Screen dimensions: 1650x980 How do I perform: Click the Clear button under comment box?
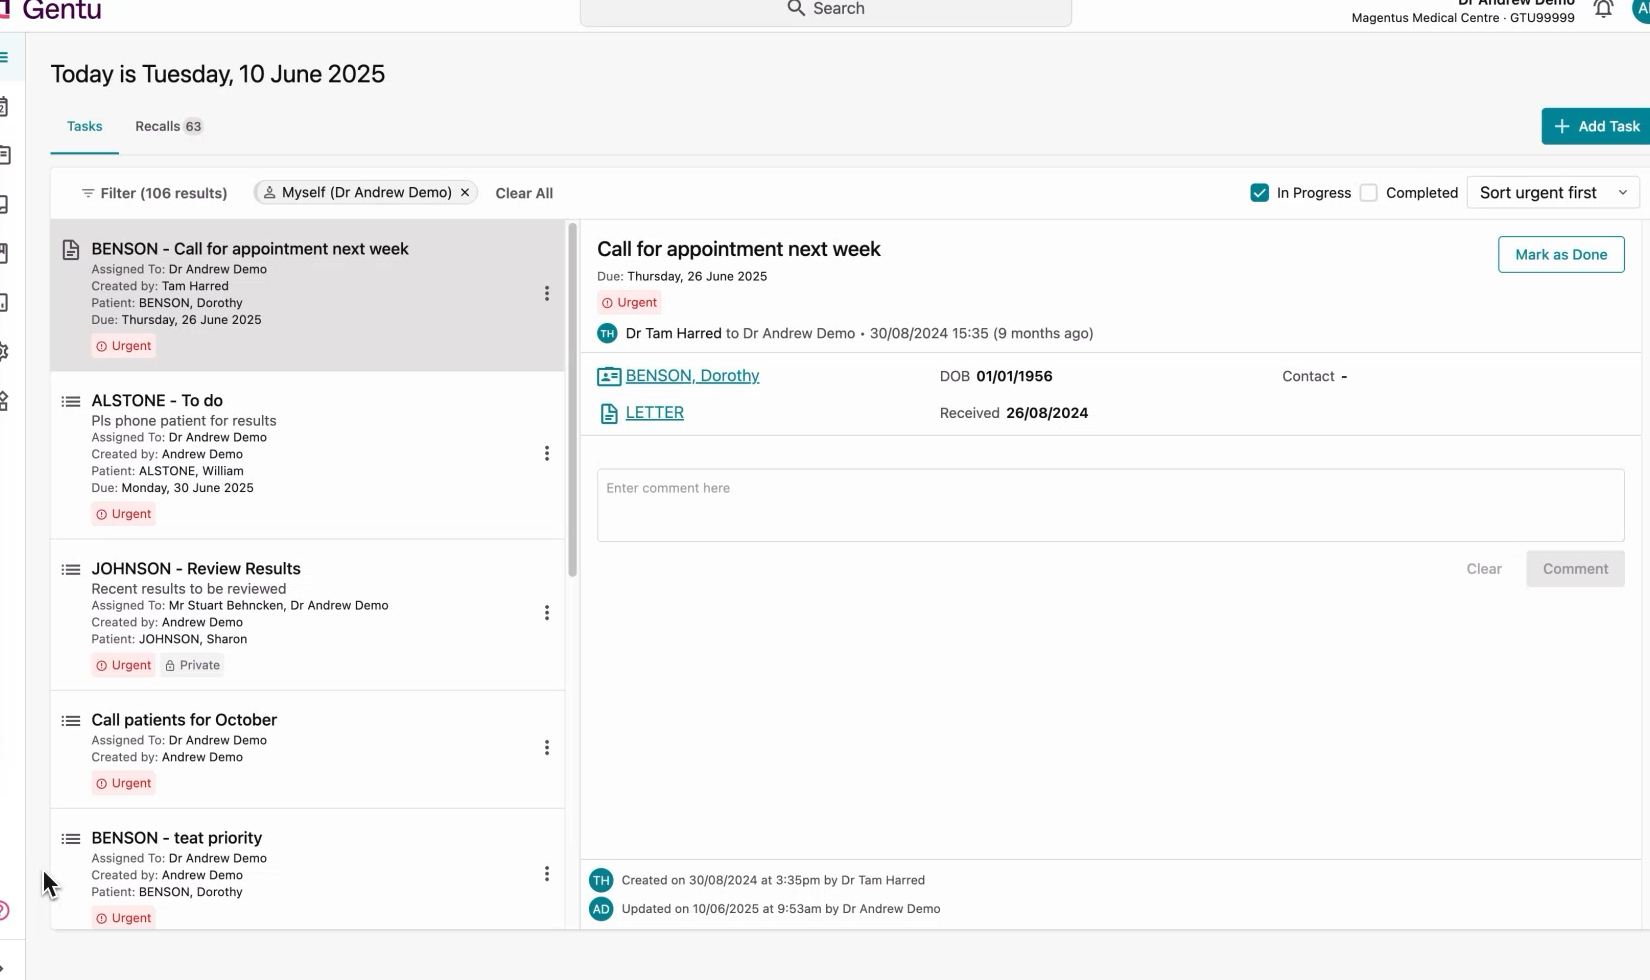coord(1484,569)
